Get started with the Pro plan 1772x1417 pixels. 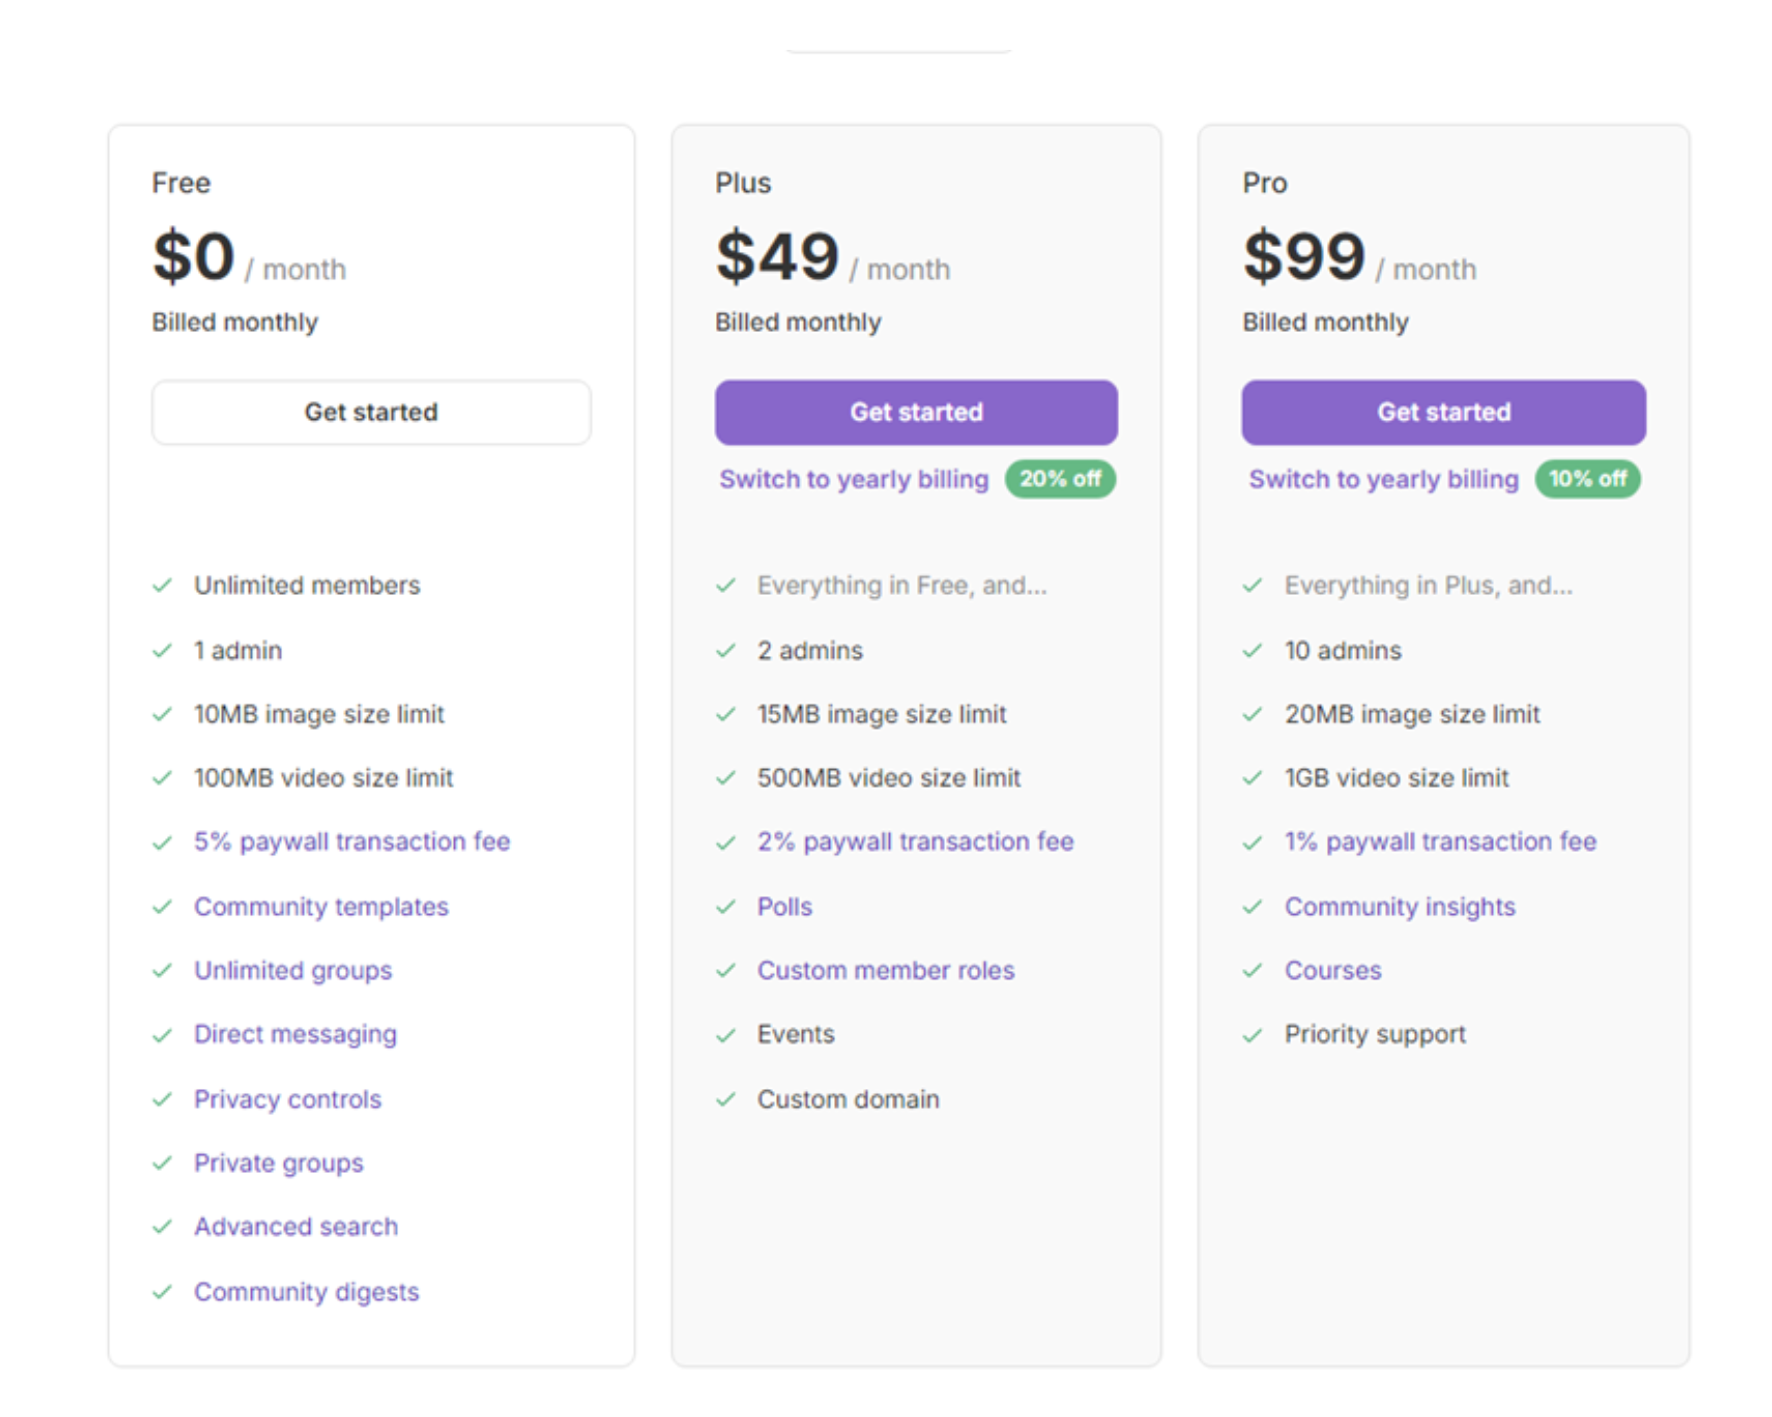pos(1443,412)
